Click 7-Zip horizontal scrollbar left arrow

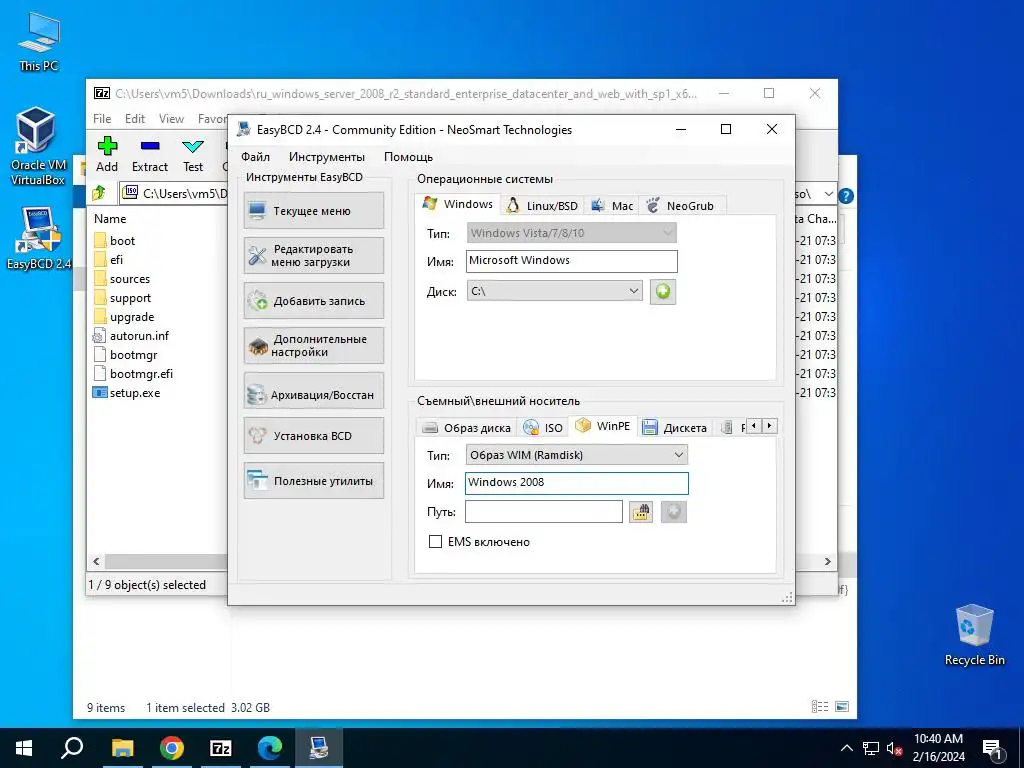pyautogui.click(x=97, y=562)
